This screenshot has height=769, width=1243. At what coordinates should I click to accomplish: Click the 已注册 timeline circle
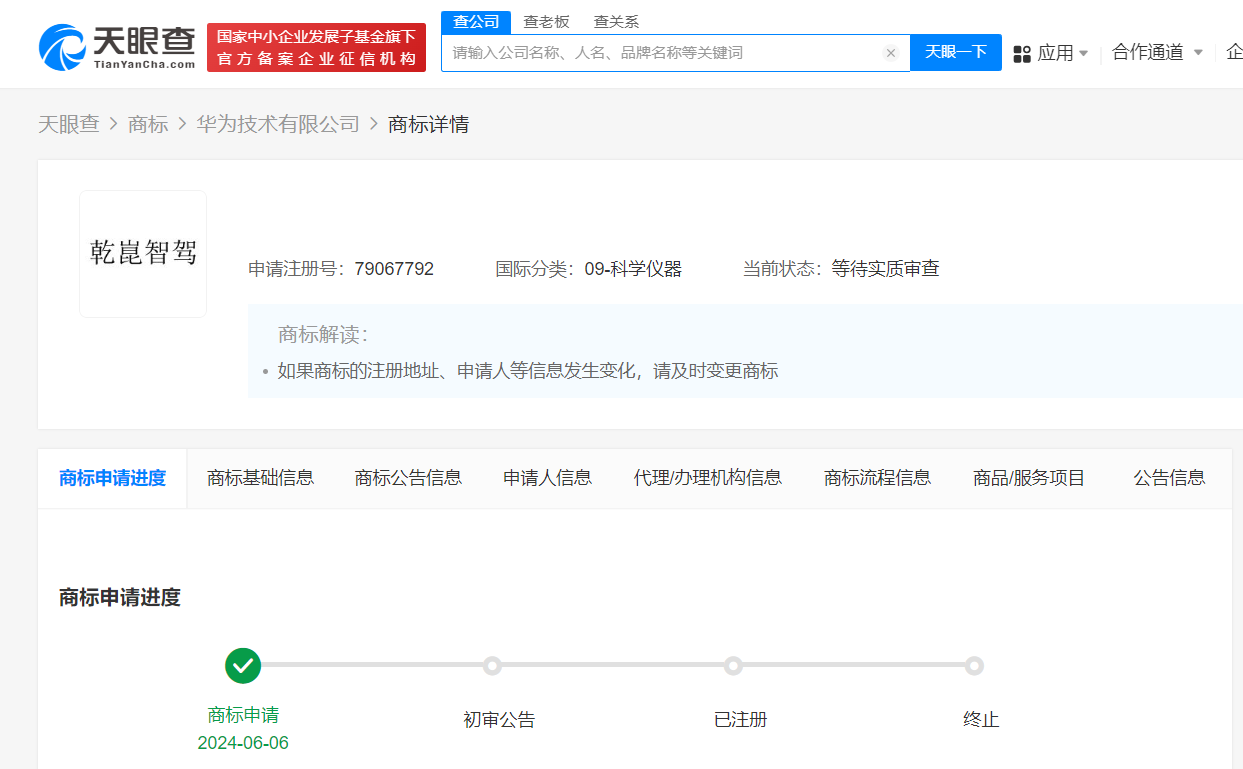[733, 665]
